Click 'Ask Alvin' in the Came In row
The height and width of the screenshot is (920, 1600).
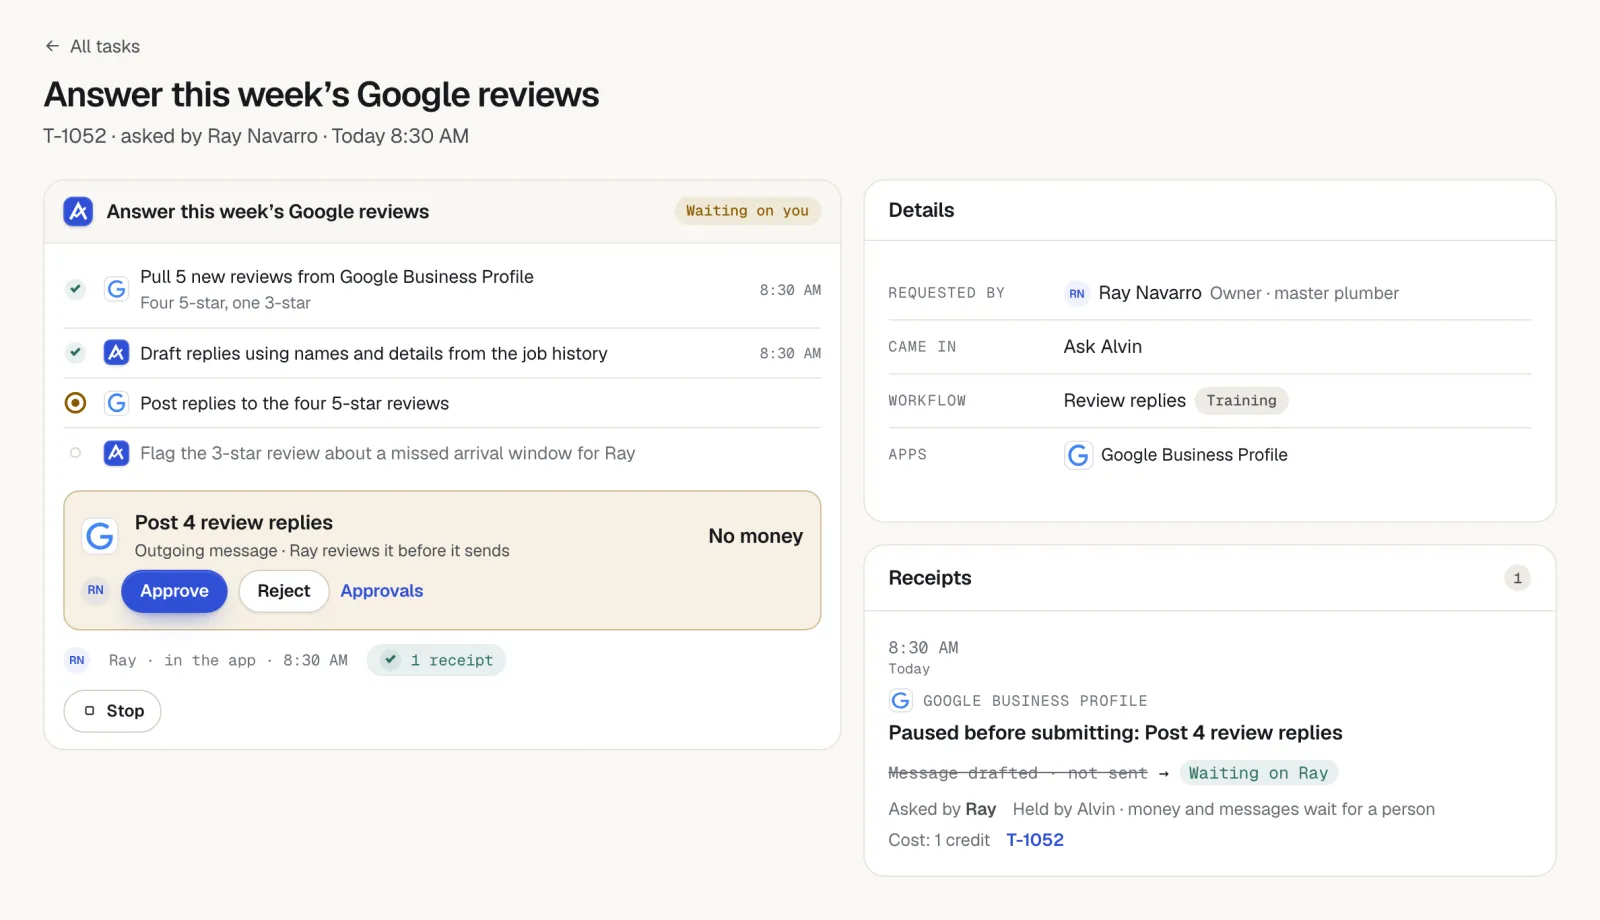pos(1103,346)
